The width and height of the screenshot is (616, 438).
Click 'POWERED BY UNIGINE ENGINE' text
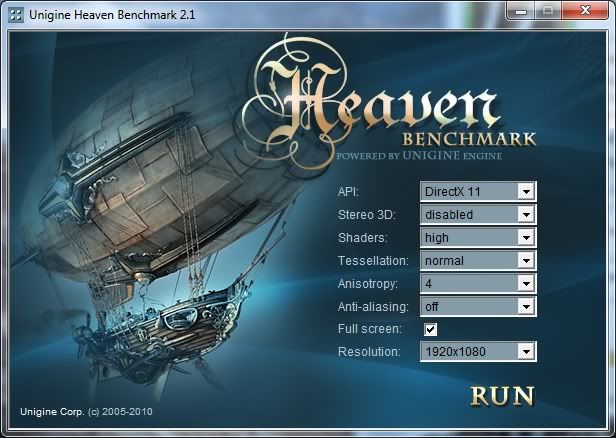click(x=418, y=156)
